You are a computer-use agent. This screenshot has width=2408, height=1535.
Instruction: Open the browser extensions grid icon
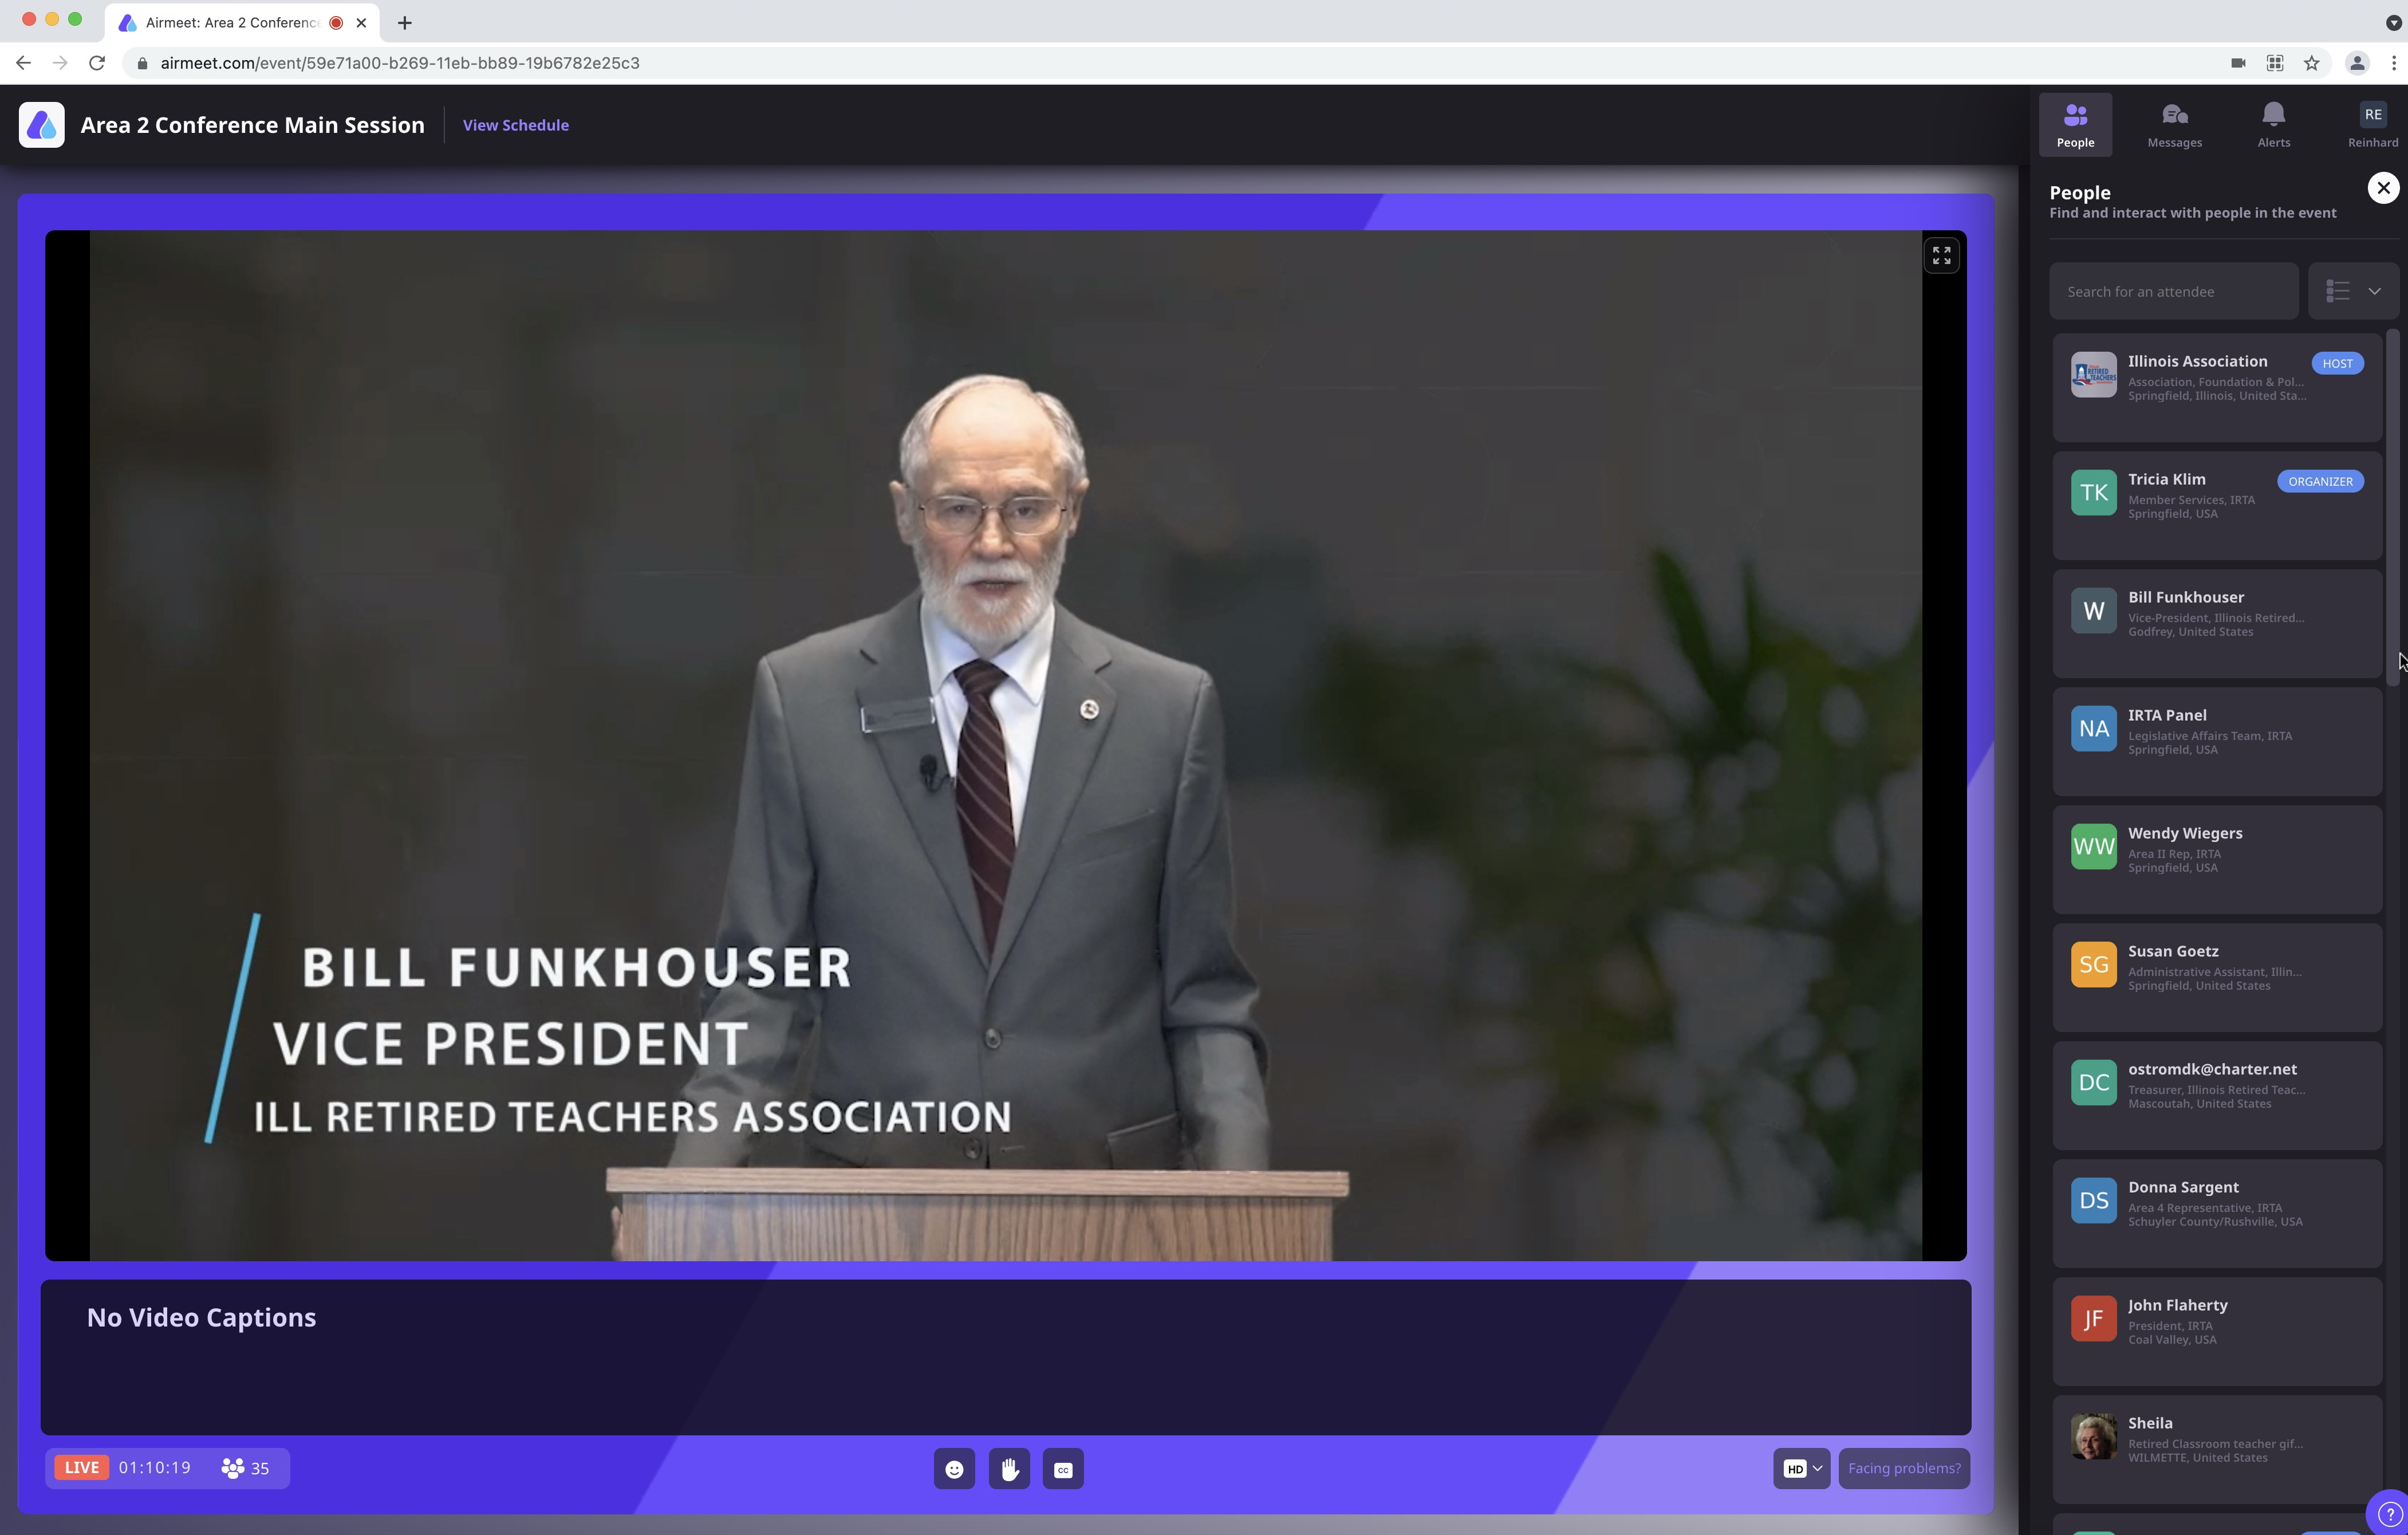click(2274, 63)
